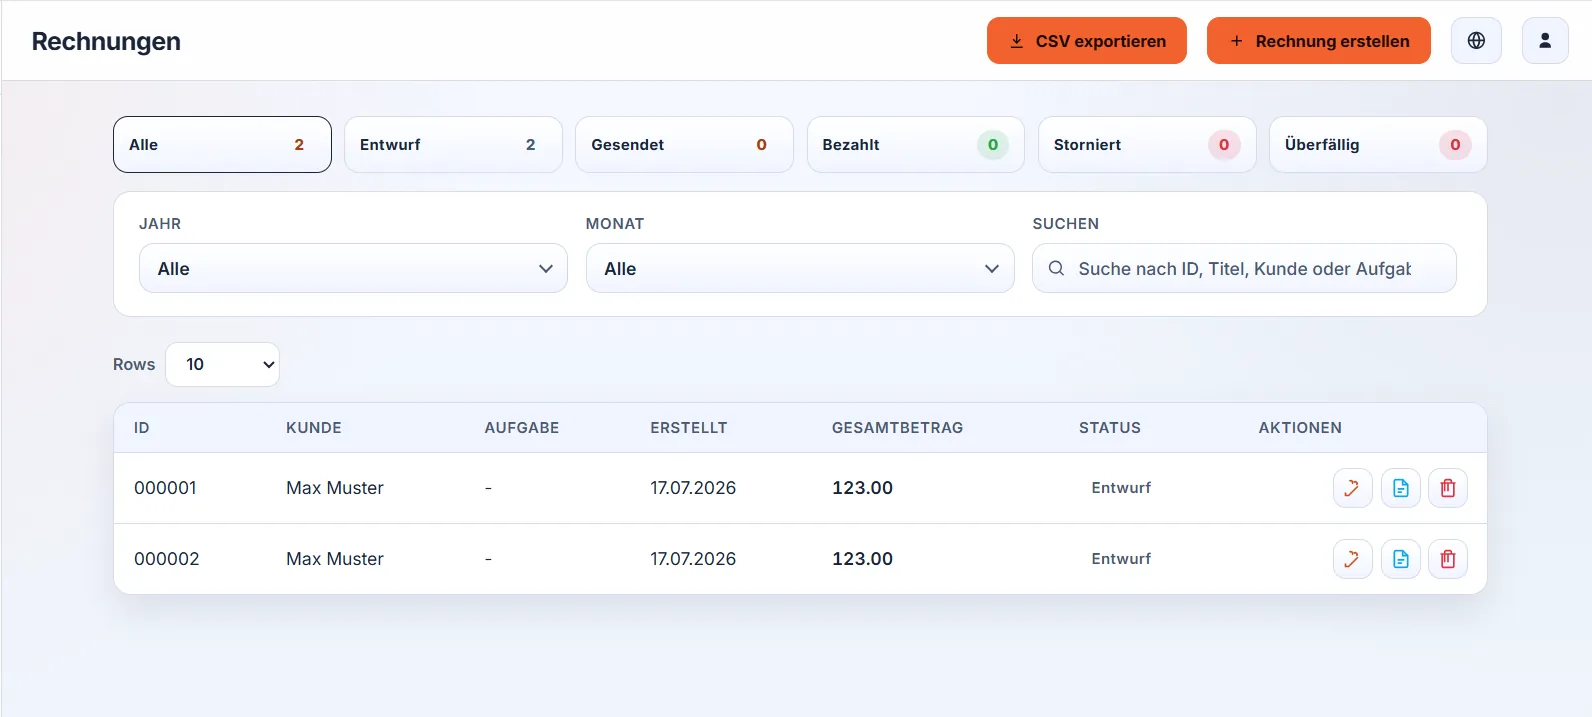
Task: Click the Entwurf status of invoice 000002
Action: pyautogui.click(x=1121, y=559)
